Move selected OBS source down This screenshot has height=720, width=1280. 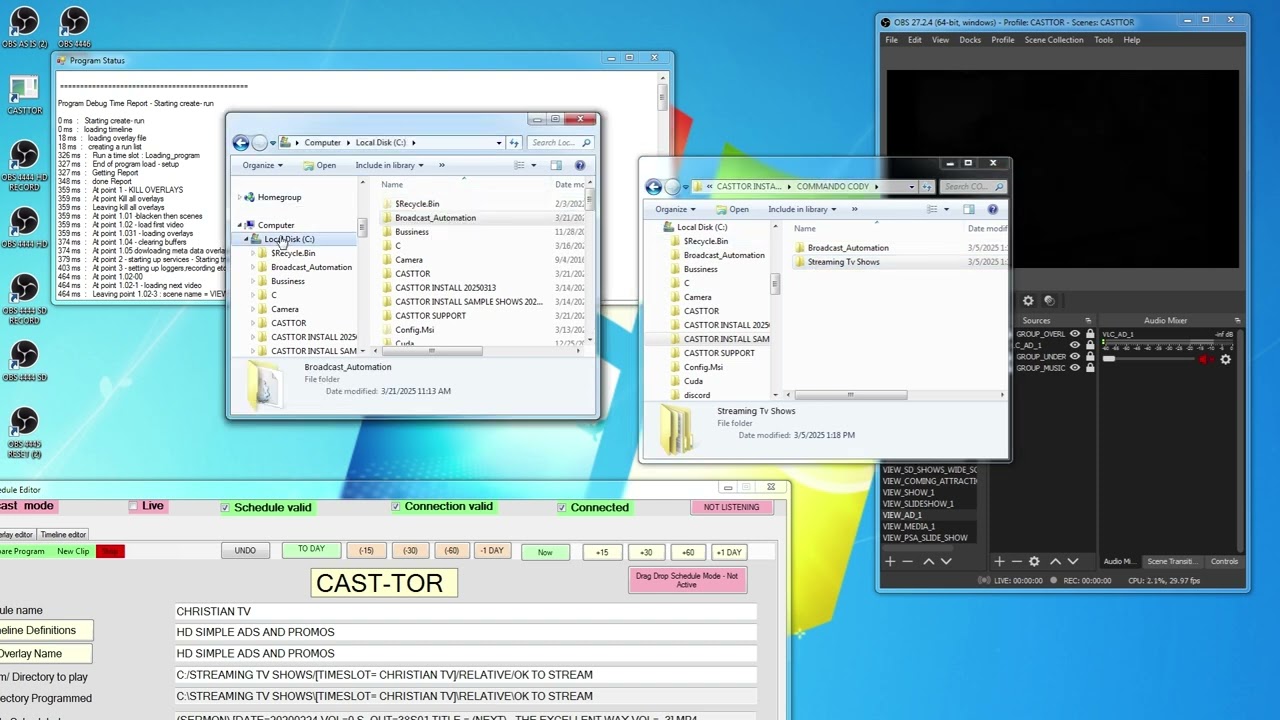pyautogui.click(x=1072, y=562)
